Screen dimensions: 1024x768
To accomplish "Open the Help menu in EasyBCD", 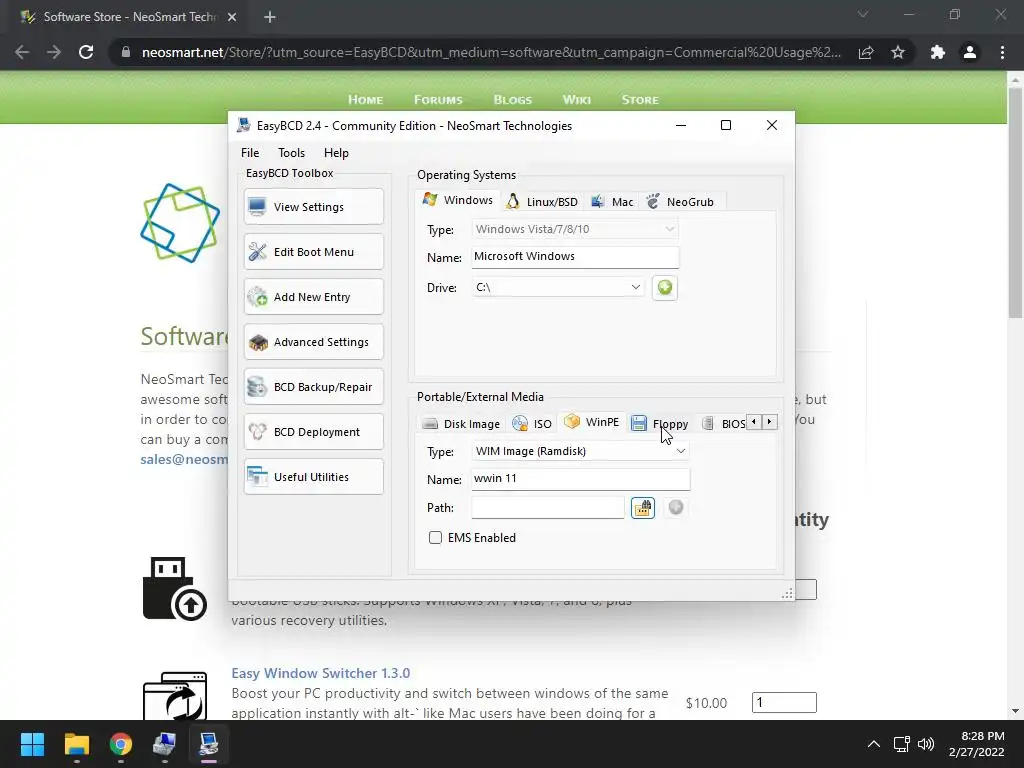I will 336,153.
